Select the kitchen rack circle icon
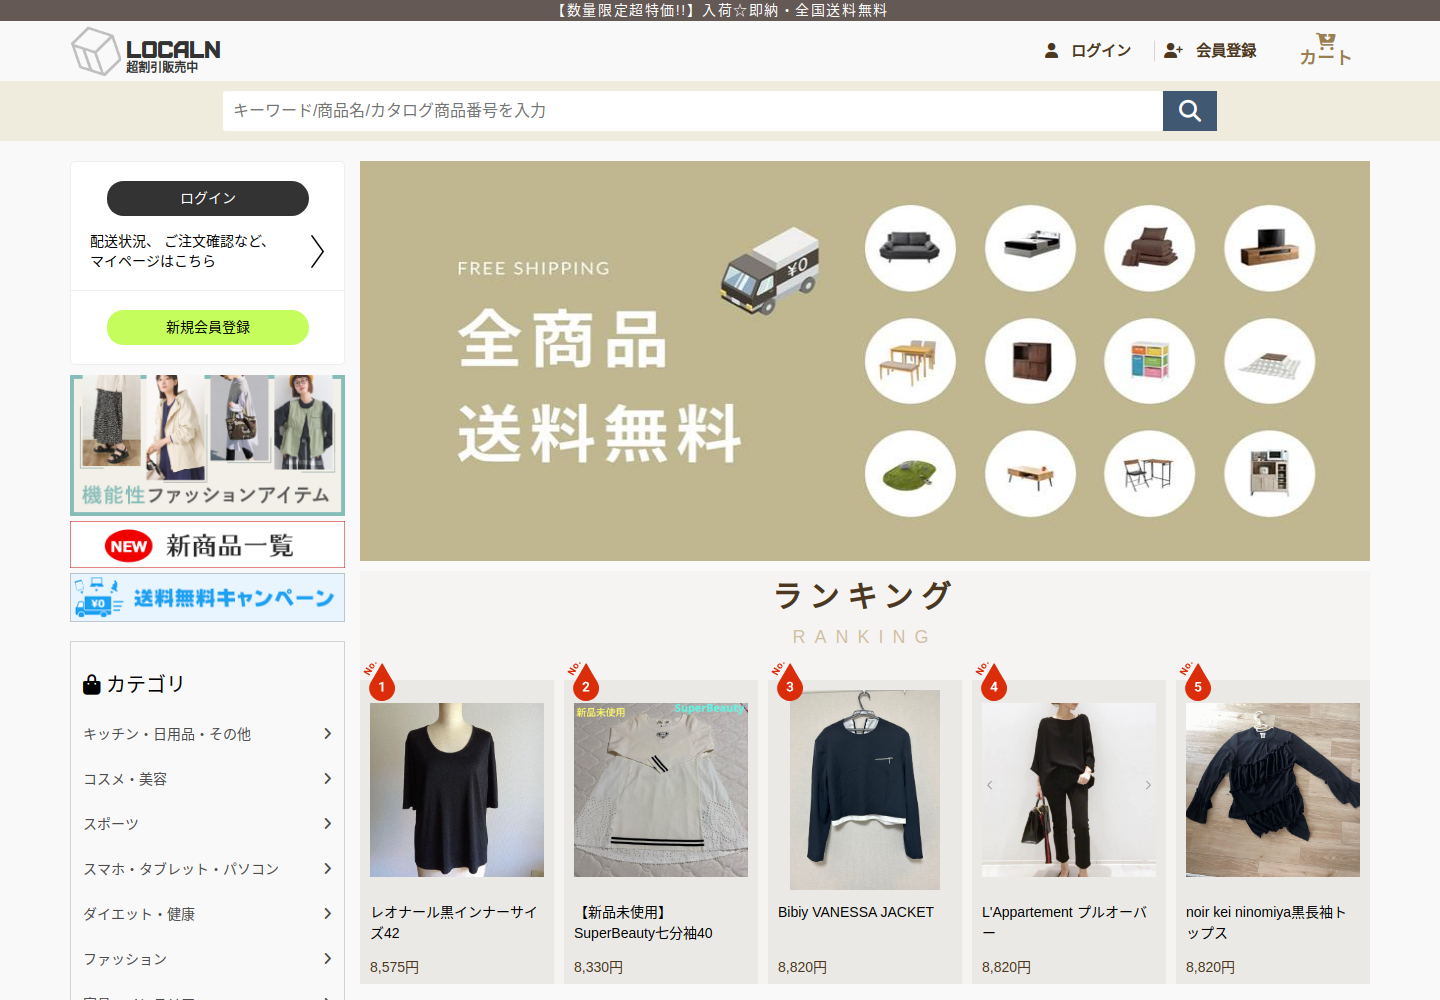The image size is (1440, 1000). 1269,474
